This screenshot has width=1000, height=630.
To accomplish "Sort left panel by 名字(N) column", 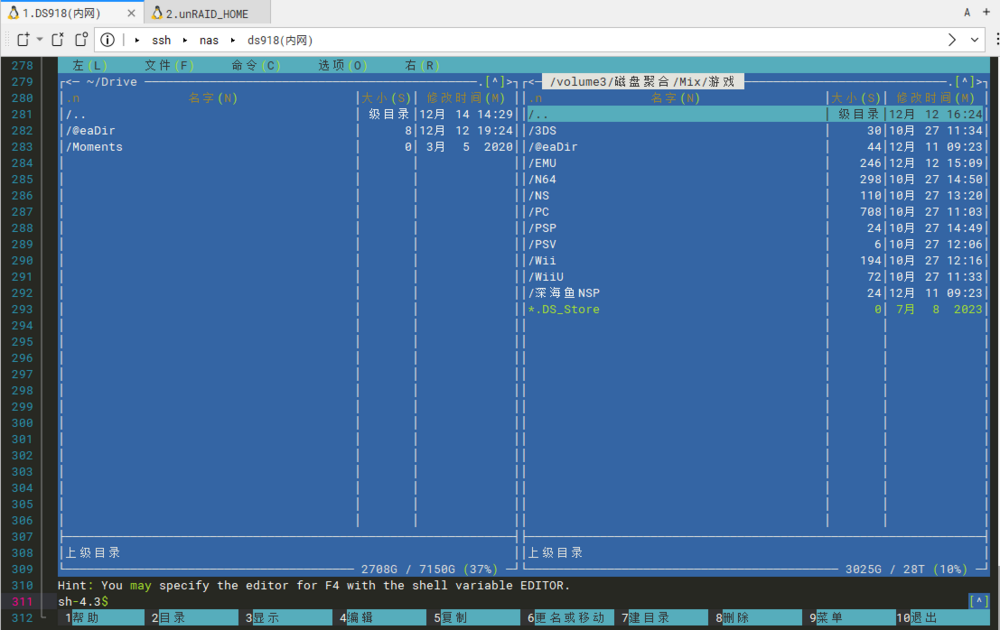I will click(213, 98).
